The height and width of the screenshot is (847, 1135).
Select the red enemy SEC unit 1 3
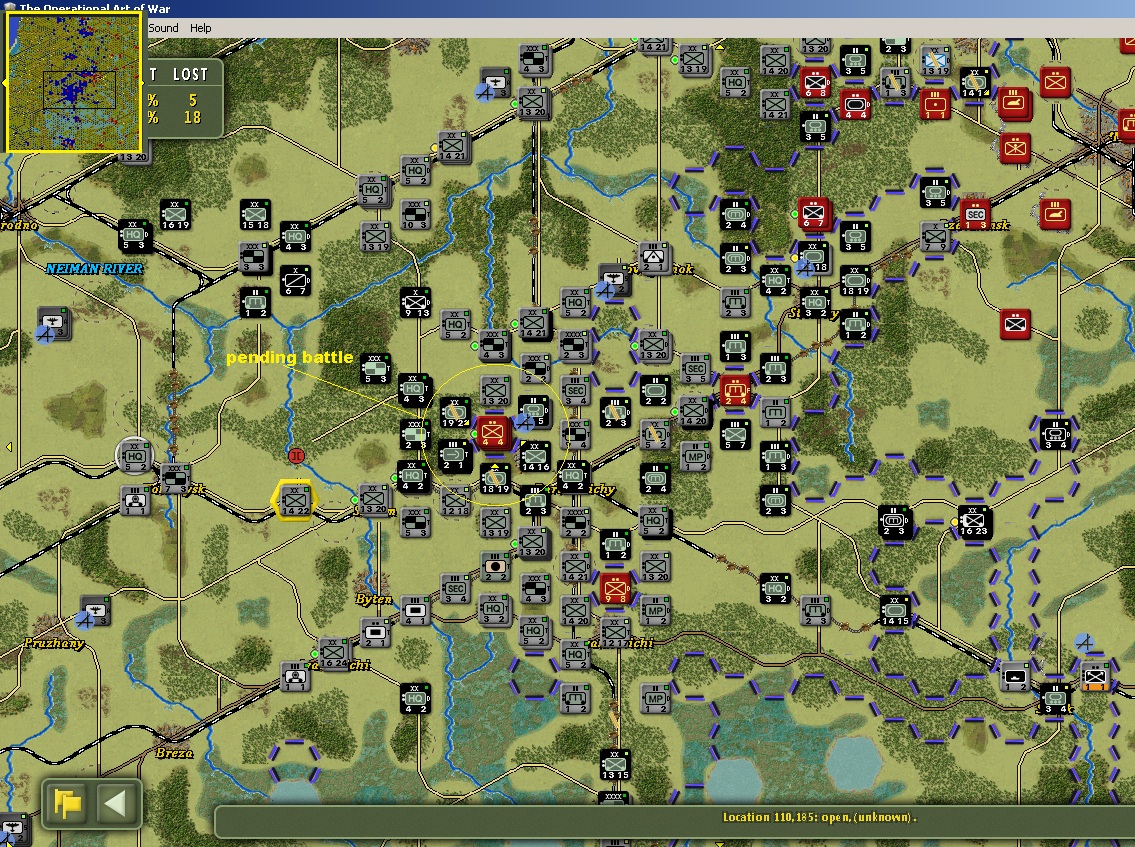(x=975, y=215)
